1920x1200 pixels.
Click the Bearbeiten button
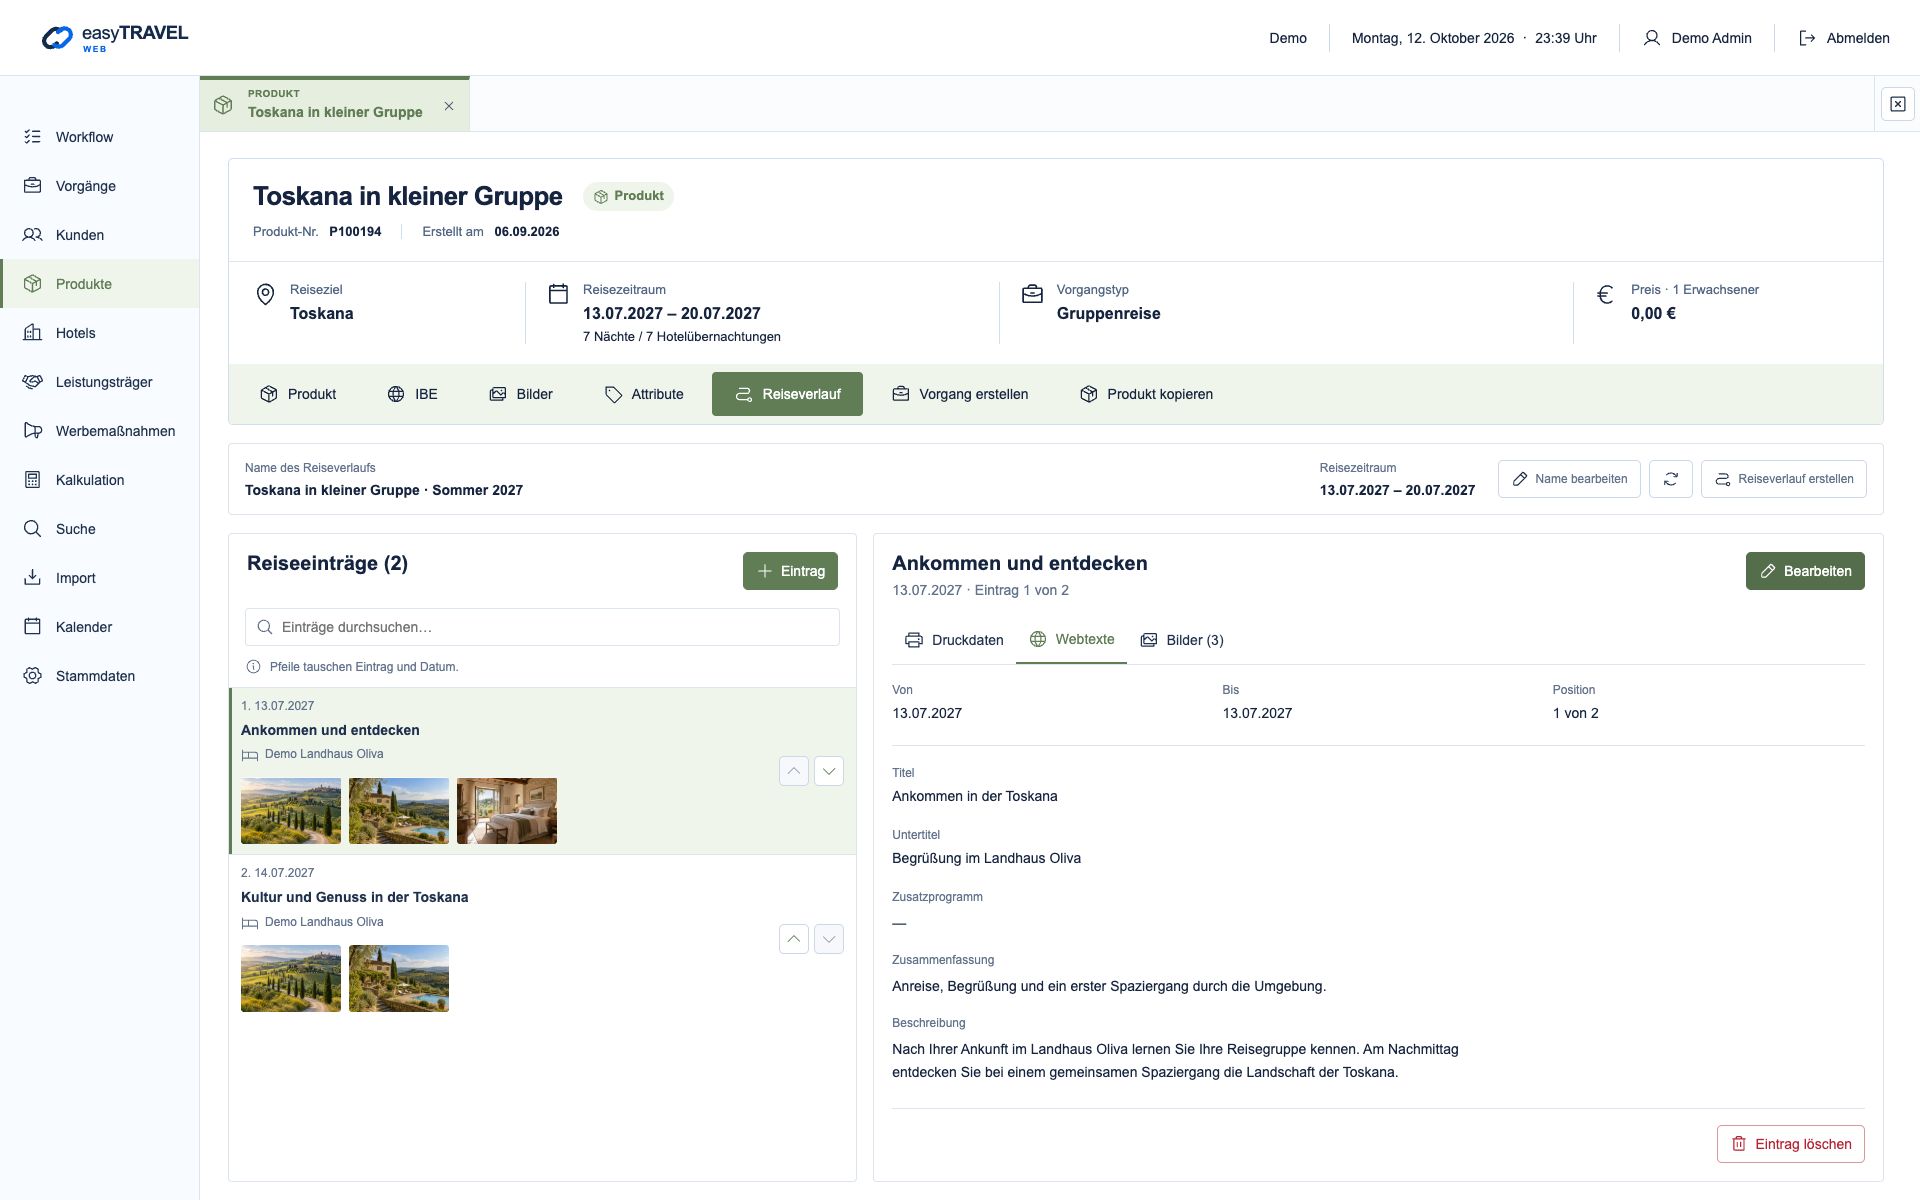[x=1805, y=571]
